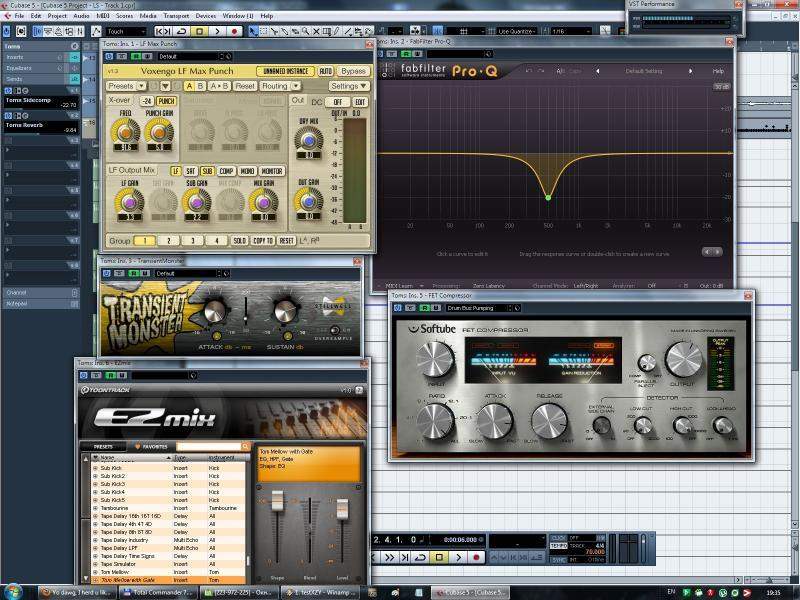Click the Help link in FabFilter Pro-Q
The width and height of the screenshot is (800, 600).
(717, 71)
